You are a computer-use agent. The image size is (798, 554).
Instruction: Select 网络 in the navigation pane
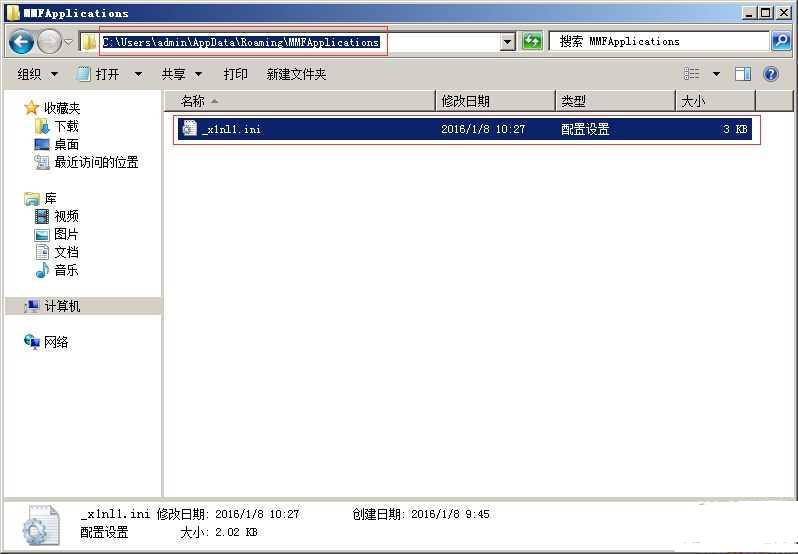(56, 342)
